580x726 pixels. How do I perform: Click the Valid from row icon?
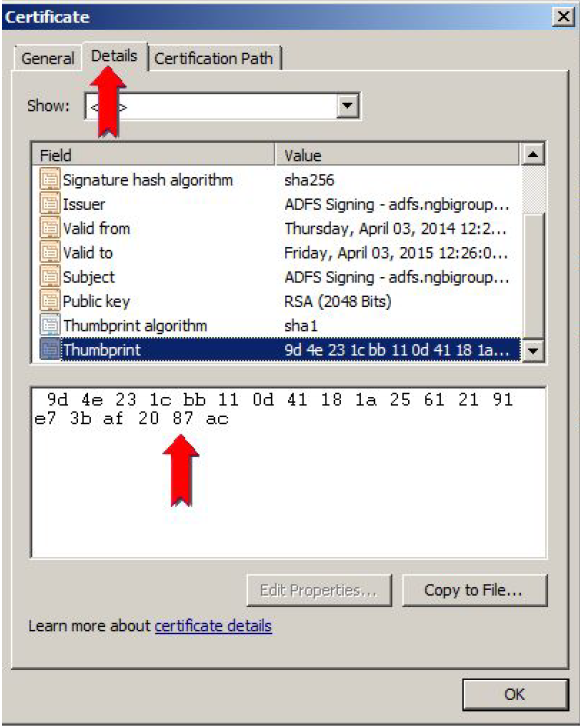click(x=50, y=228)
